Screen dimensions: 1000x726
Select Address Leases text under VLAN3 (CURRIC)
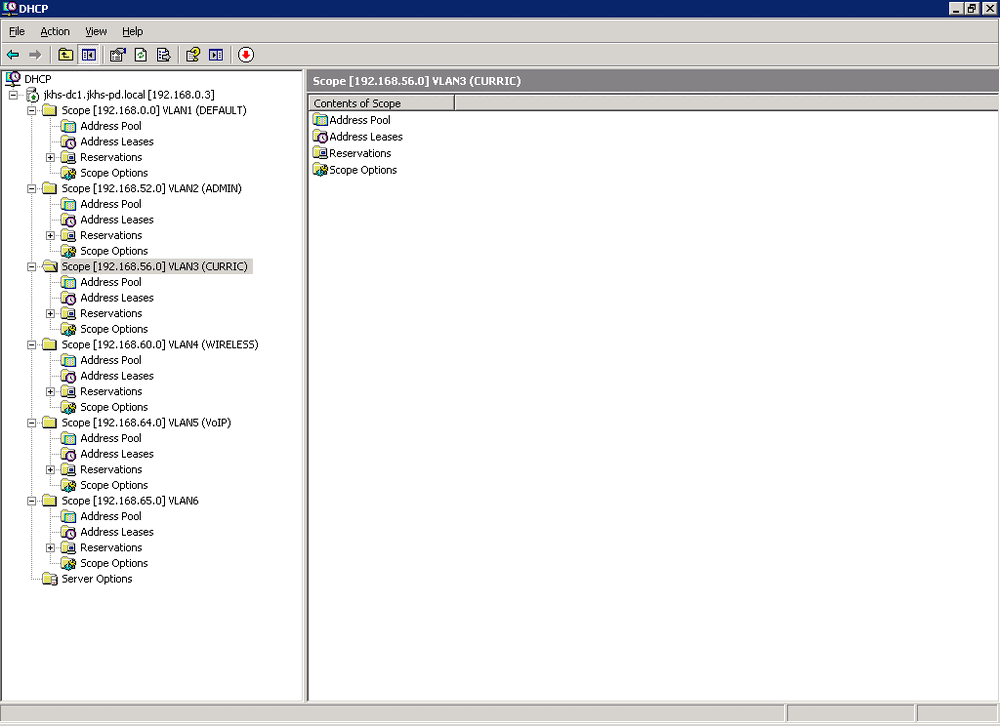click(117, 298)
